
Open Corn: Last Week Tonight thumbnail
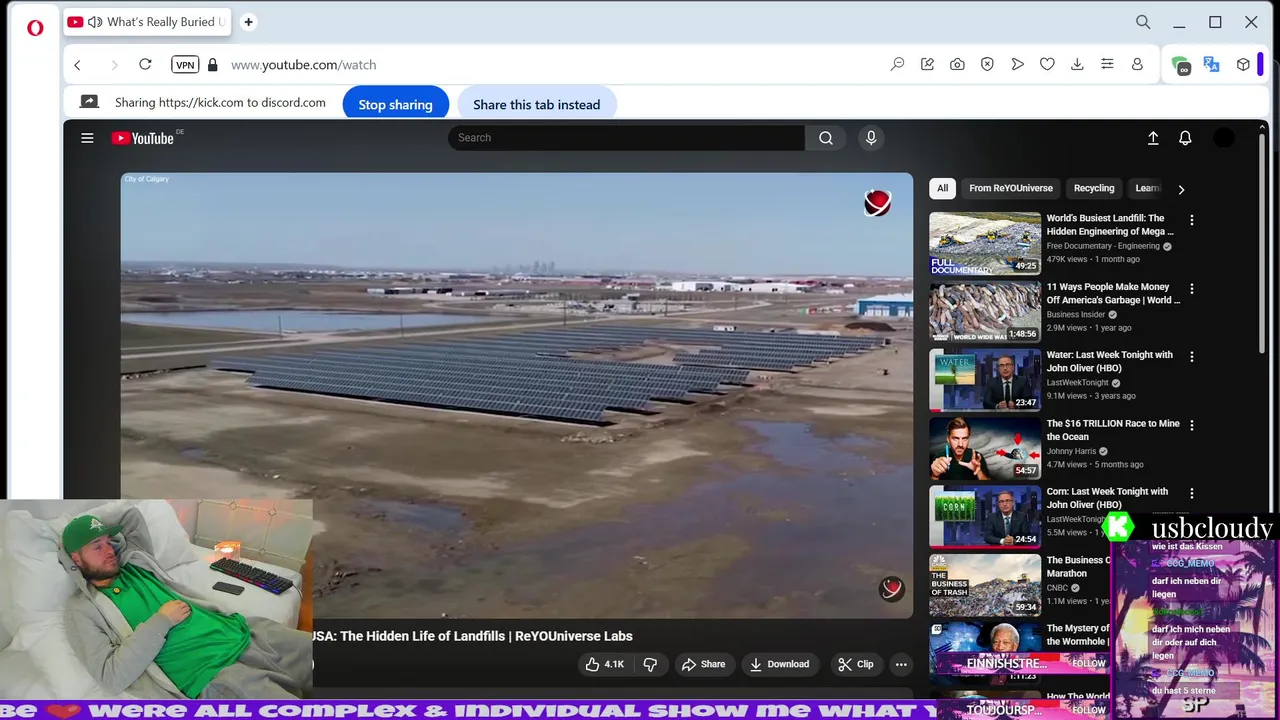tap(985, 516)
